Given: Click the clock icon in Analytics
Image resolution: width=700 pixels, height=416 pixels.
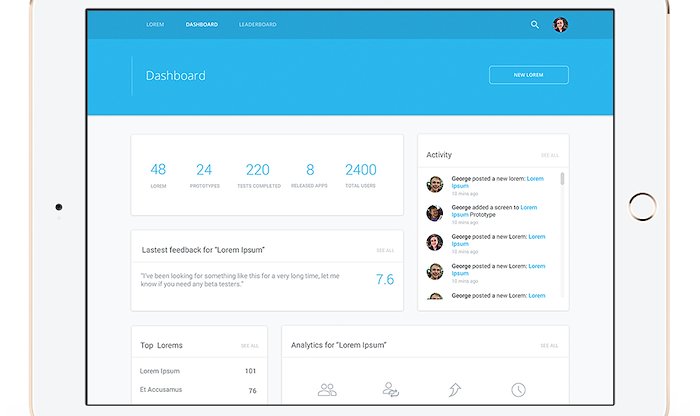Looking at the screenshot, I should 518,390.
